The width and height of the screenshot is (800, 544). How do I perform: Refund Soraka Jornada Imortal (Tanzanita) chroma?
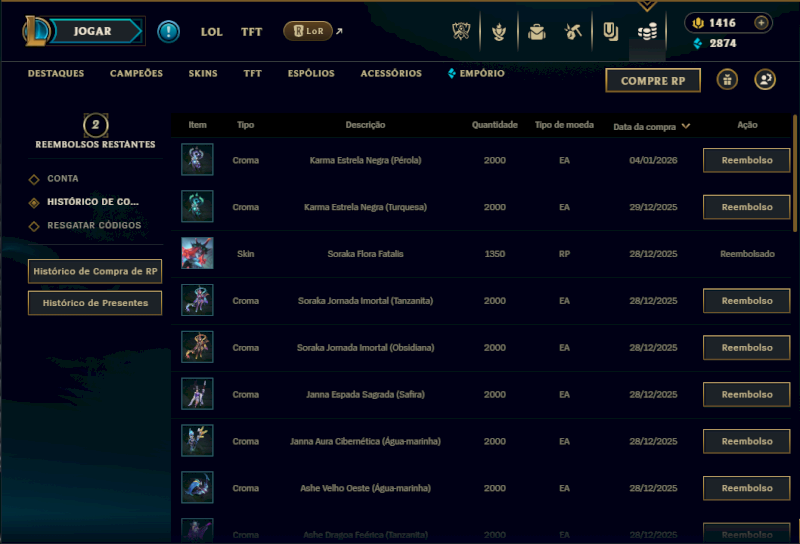746,301
